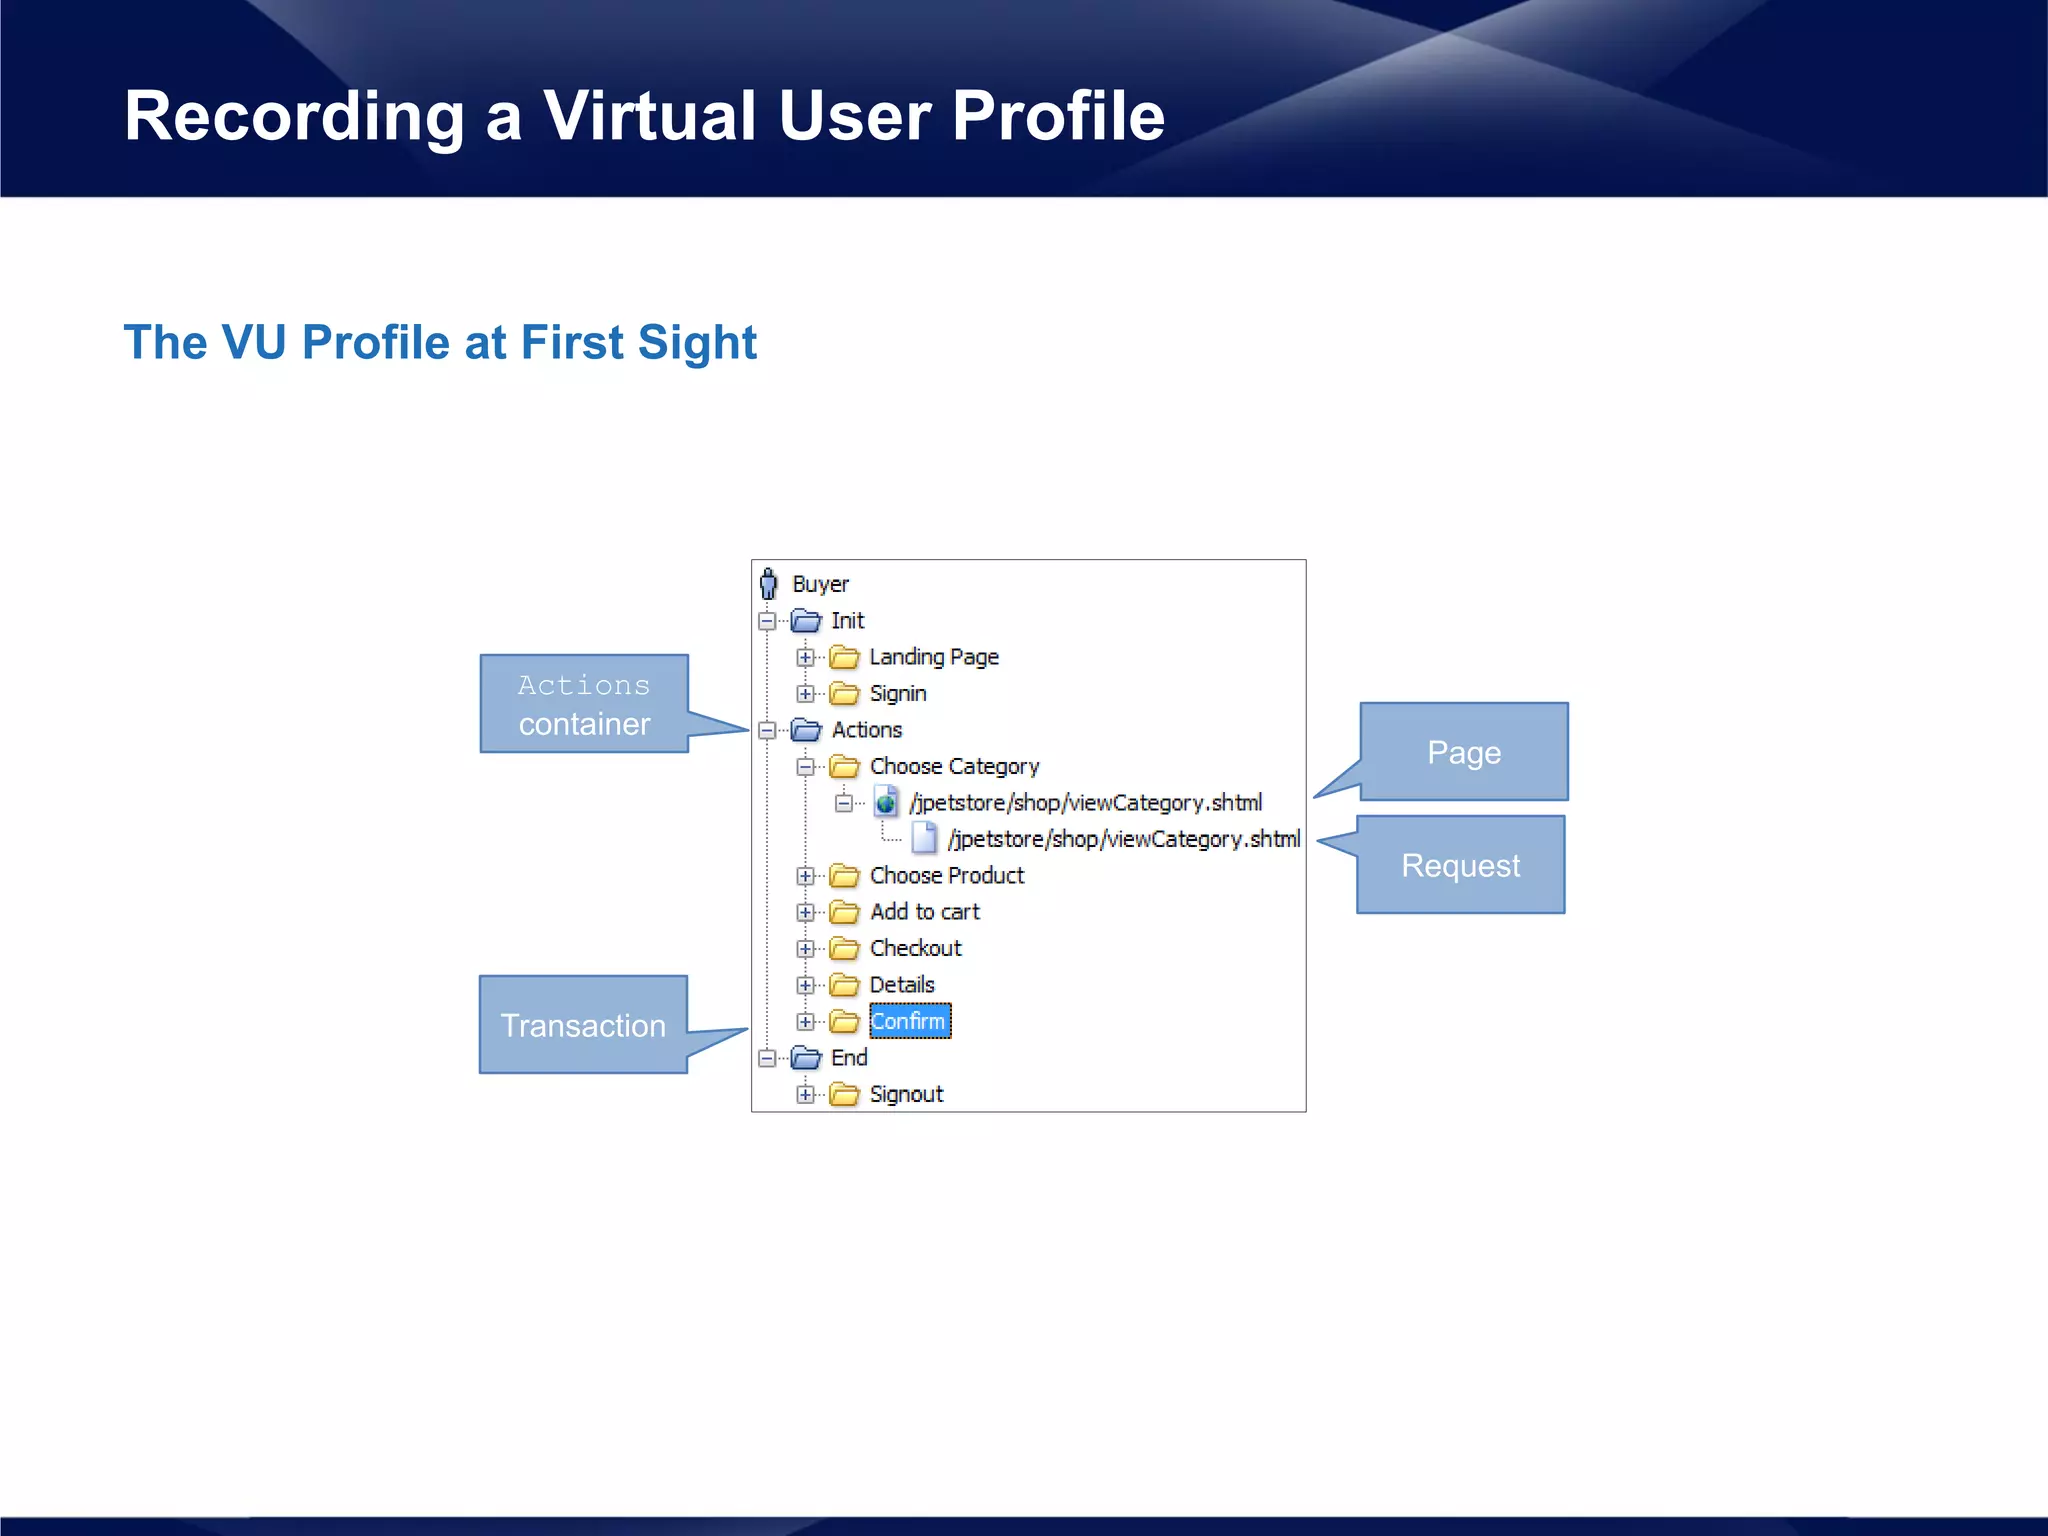2048x1536 pixels.
Task: Click the Buyer virtual user icon
Action: (768, 584)
